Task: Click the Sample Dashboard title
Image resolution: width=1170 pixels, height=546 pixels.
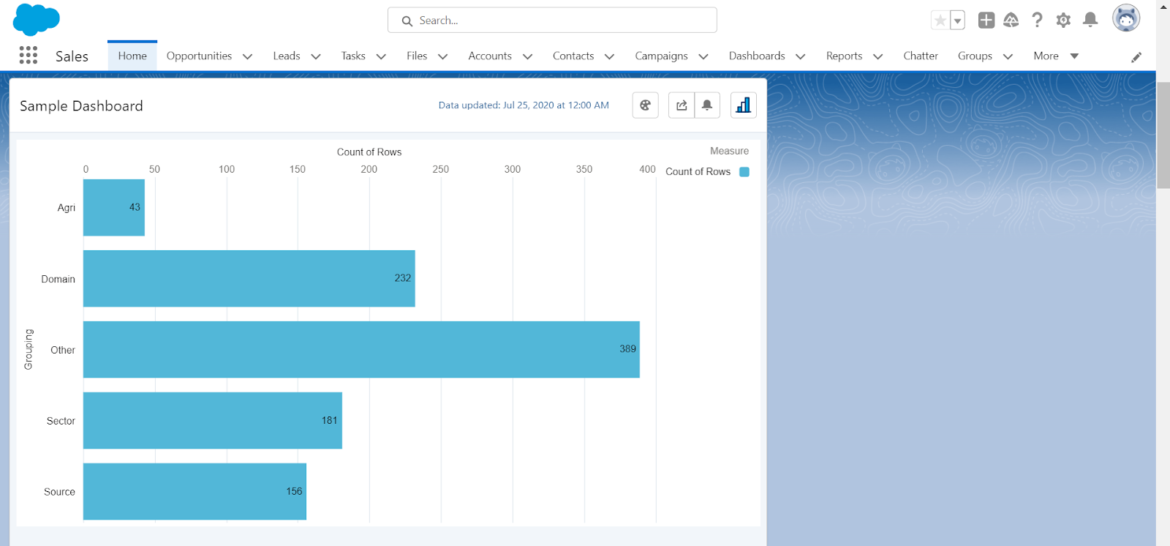Action: (x=81, y=106)
